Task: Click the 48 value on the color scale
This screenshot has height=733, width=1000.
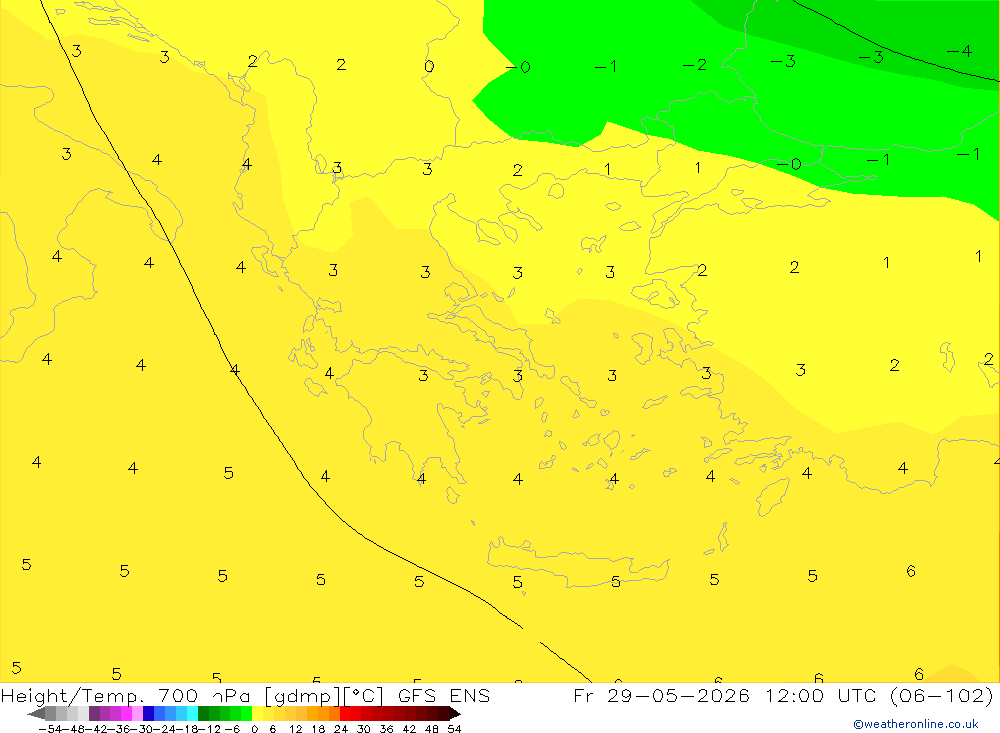Action: point(432,729)
